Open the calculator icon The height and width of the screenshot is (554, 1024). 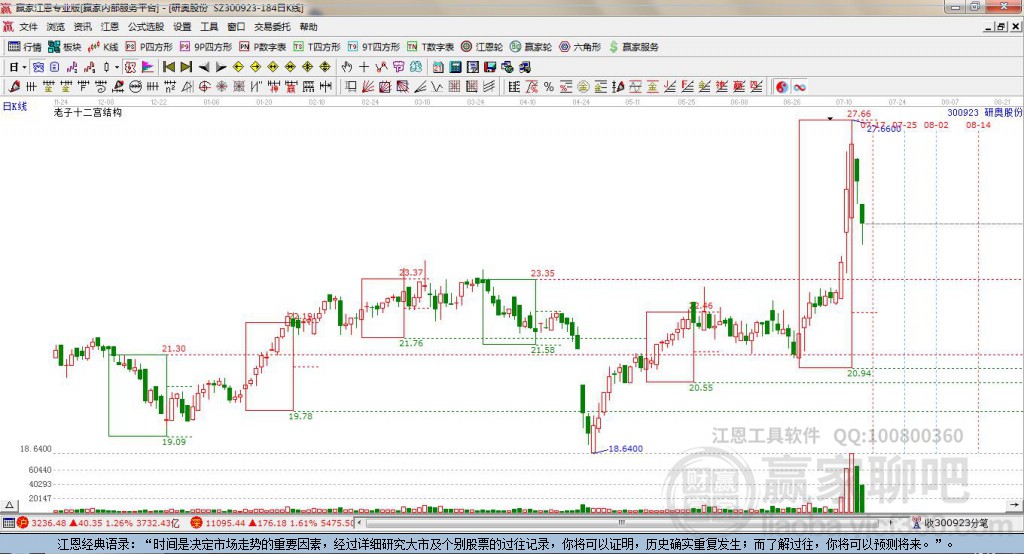[x=455, y=67]
